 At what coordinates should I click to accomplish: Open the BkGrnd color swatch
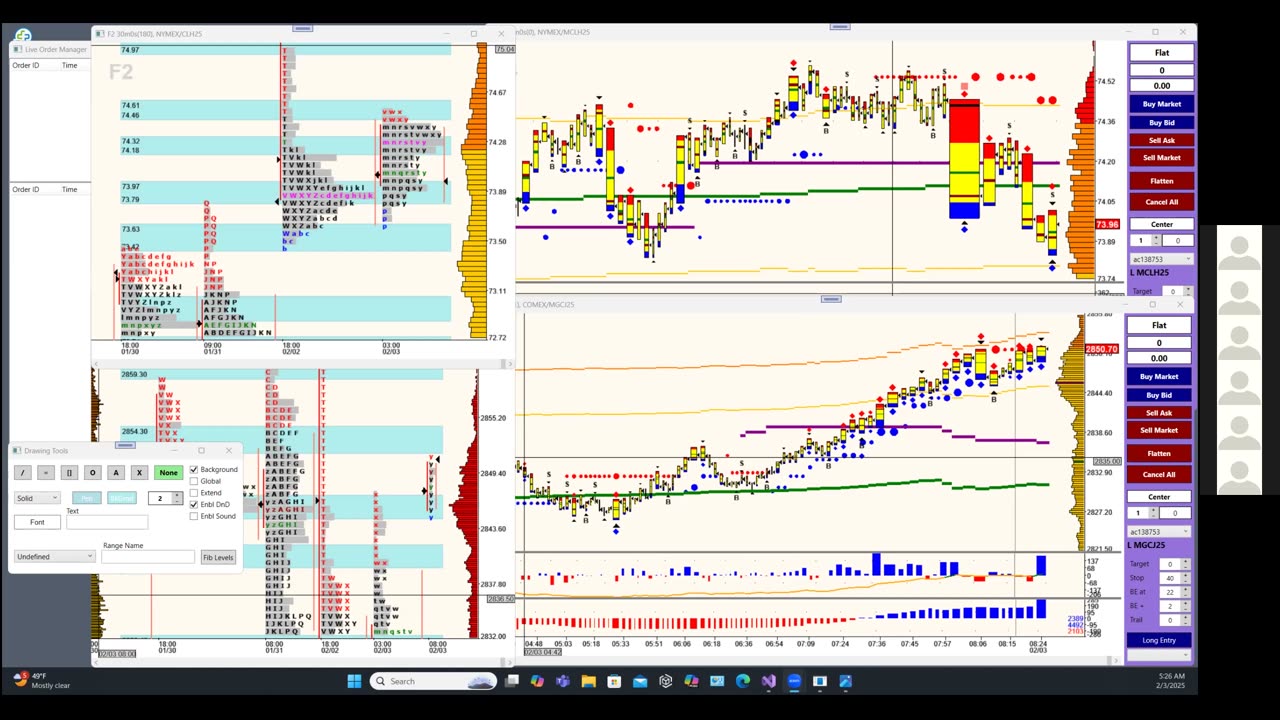point(122,498)
